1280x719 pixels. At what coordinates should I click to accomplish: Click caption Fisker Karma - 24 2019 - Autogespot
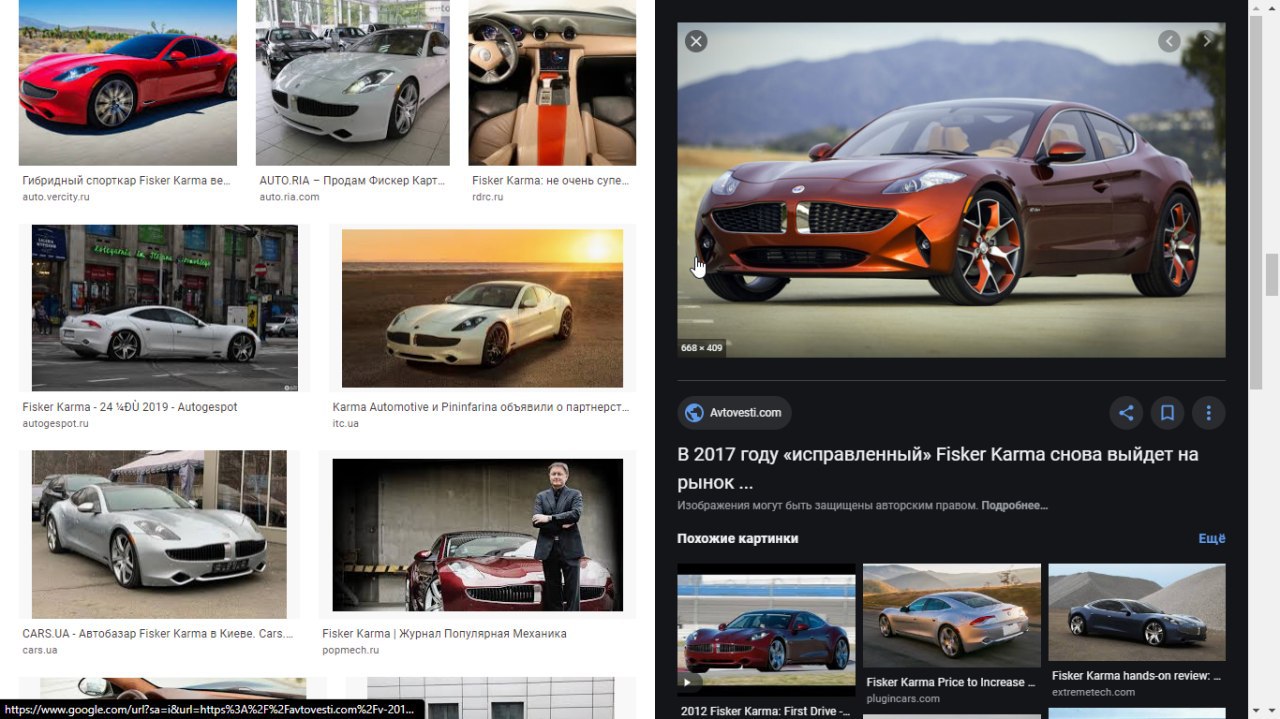tap(130, 407)
